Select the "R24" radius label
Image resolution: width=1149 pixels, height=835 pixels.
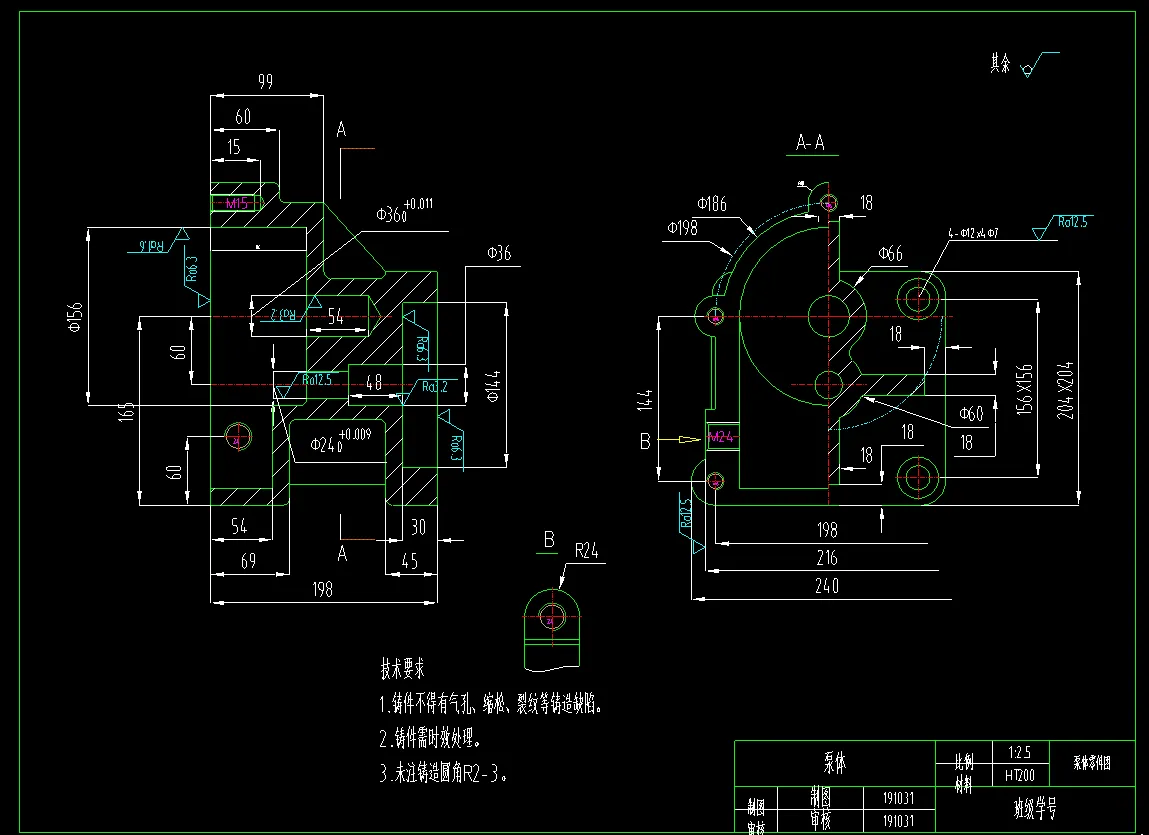587,551
